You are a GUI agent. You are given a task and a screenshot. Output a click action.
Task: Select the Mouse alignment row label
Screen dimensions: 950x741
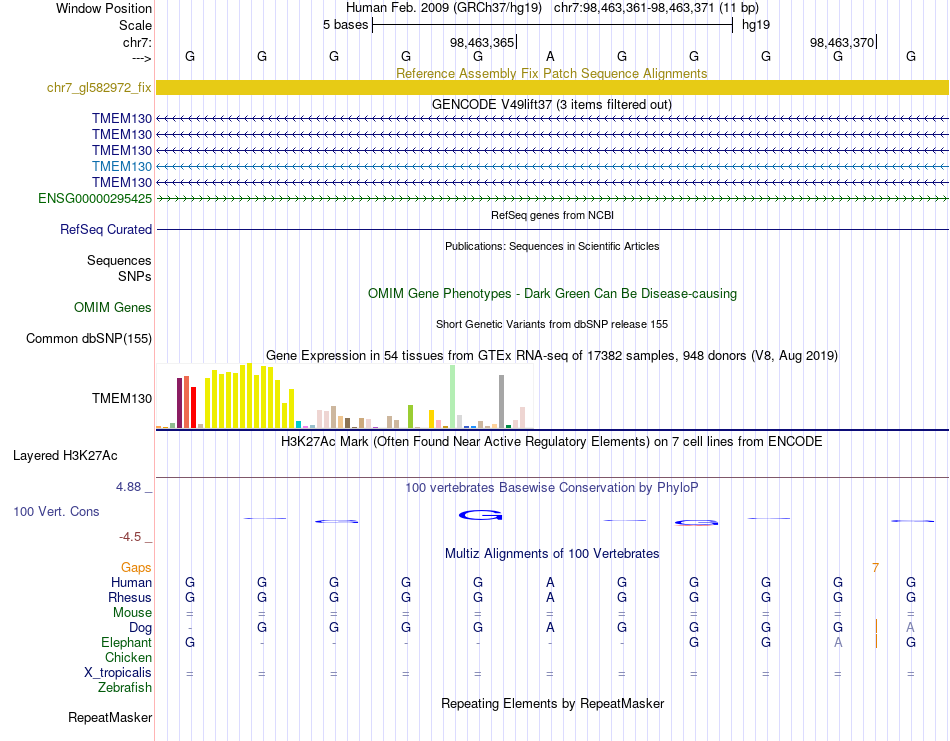tap(132, 613)
